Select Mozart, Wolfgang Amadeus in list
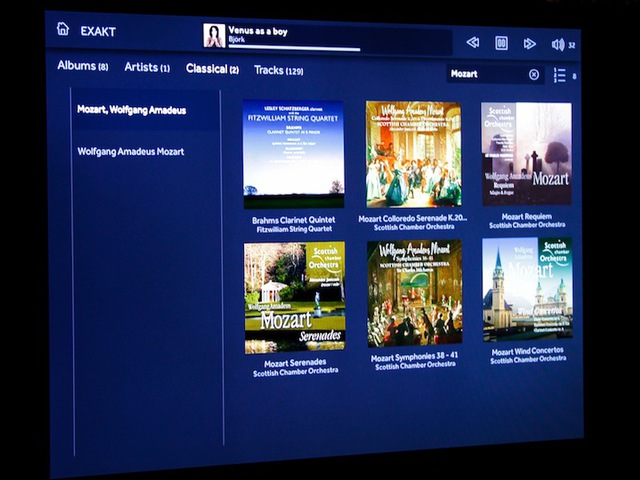 coord(145,110)
